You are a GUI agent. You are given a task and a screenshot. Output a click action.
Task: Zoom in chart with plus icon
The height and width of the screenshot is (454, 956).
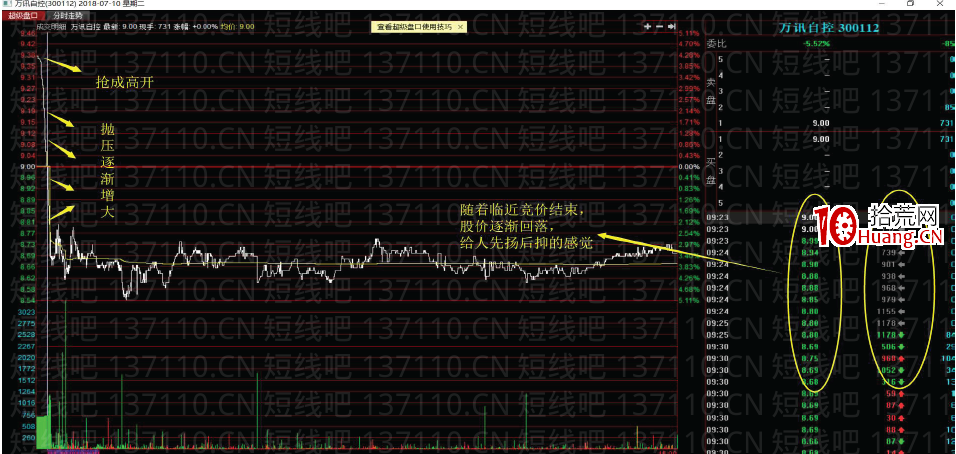click(x=647, y=26)
